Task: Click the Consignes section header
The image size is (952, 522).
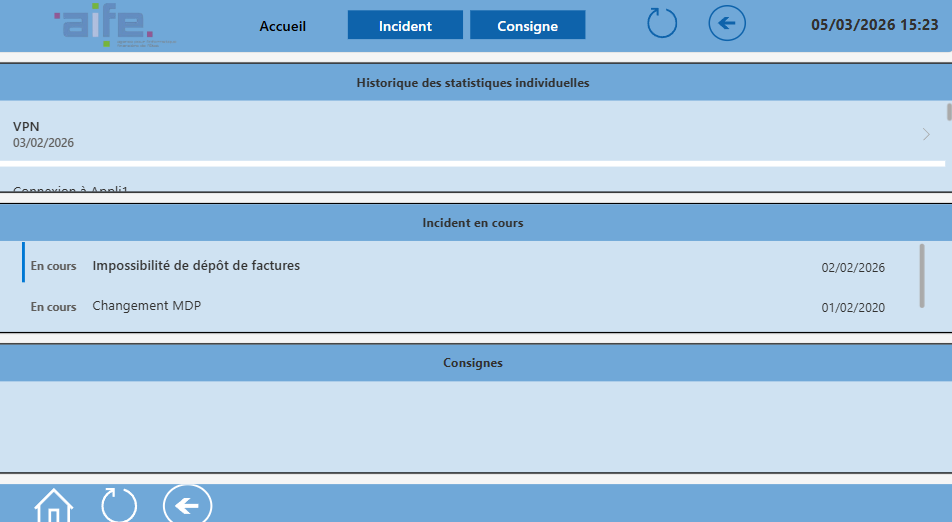Action: click(x=472, y=363)
